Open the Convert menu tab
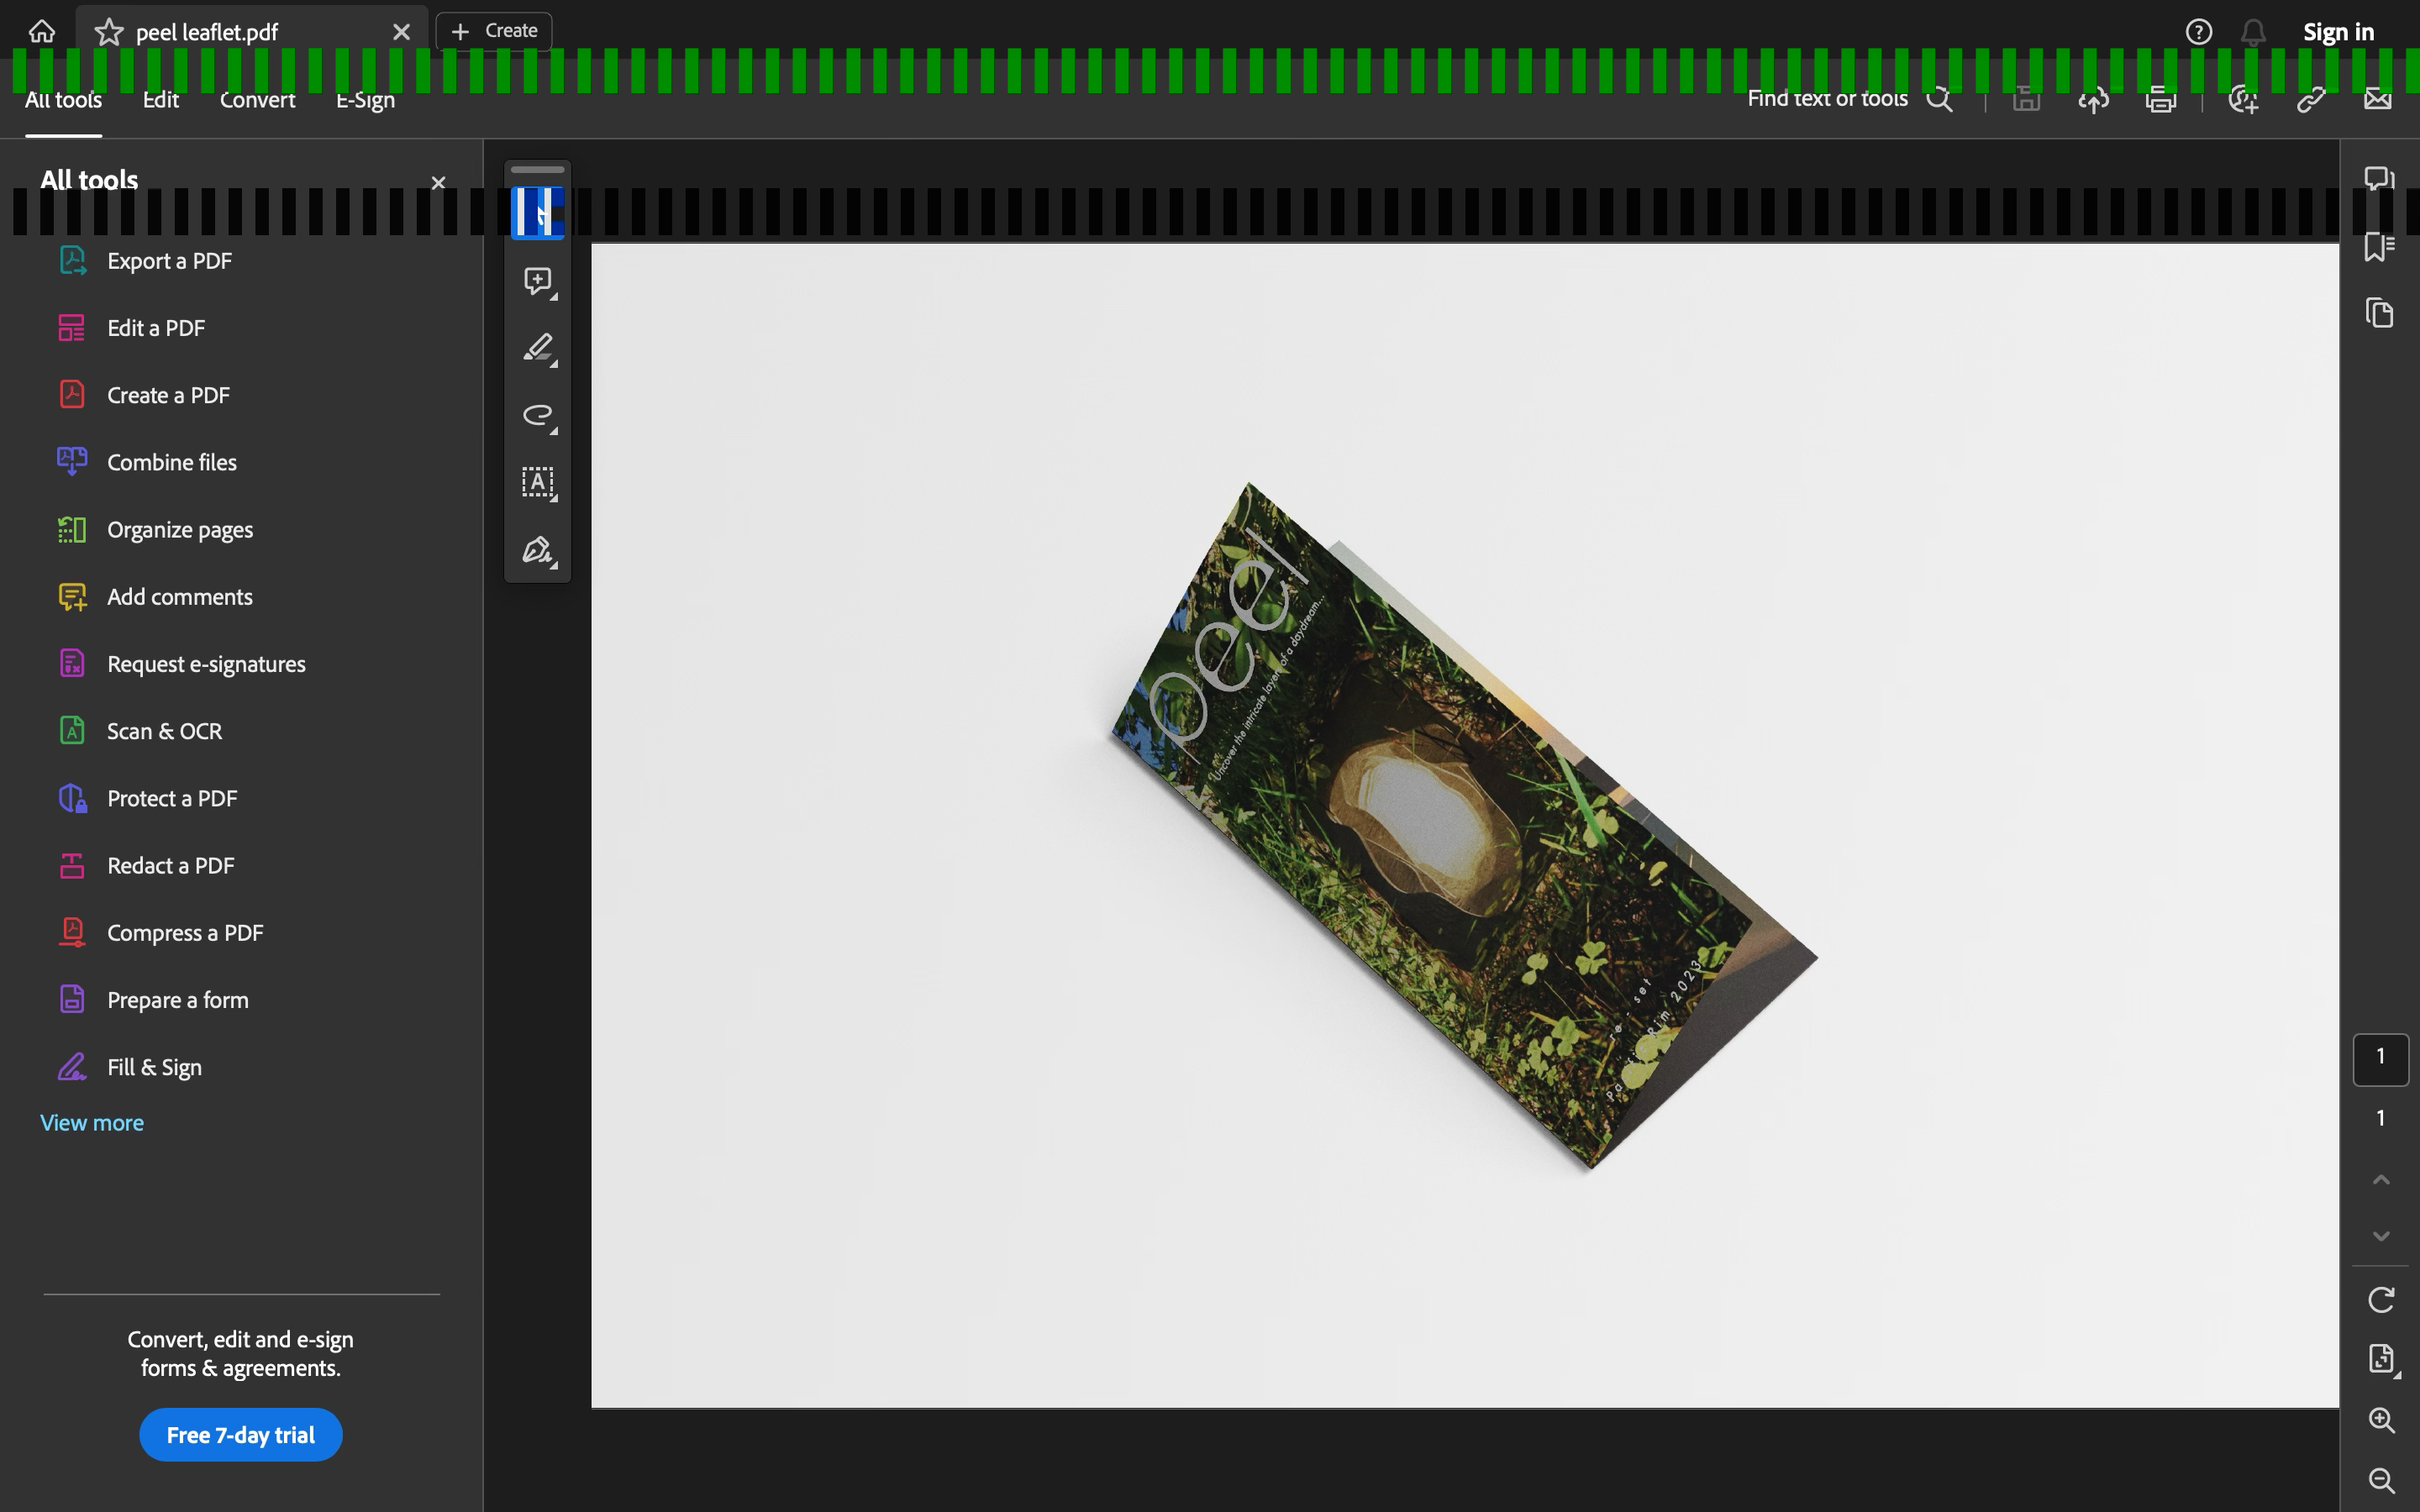 pos(257,100)
